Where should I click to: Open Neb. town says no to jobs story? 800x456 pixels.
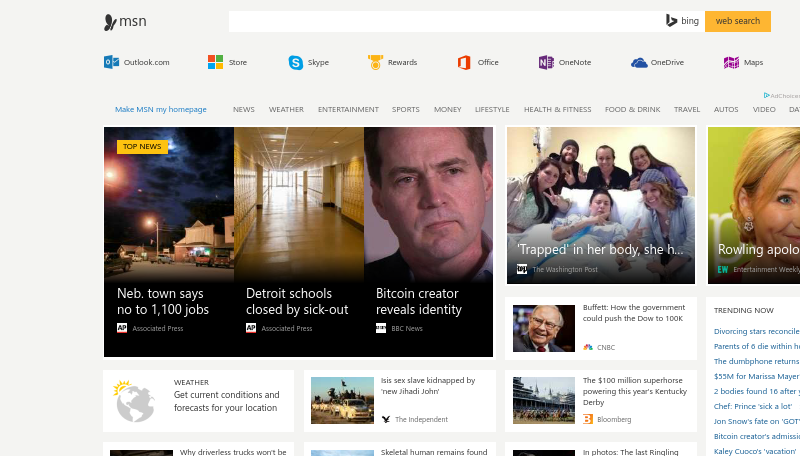[x=163, y=301]
